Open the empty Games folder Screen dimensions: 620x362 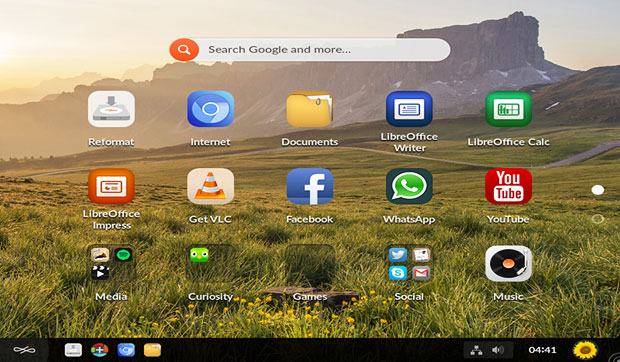[x=310, y=264]
